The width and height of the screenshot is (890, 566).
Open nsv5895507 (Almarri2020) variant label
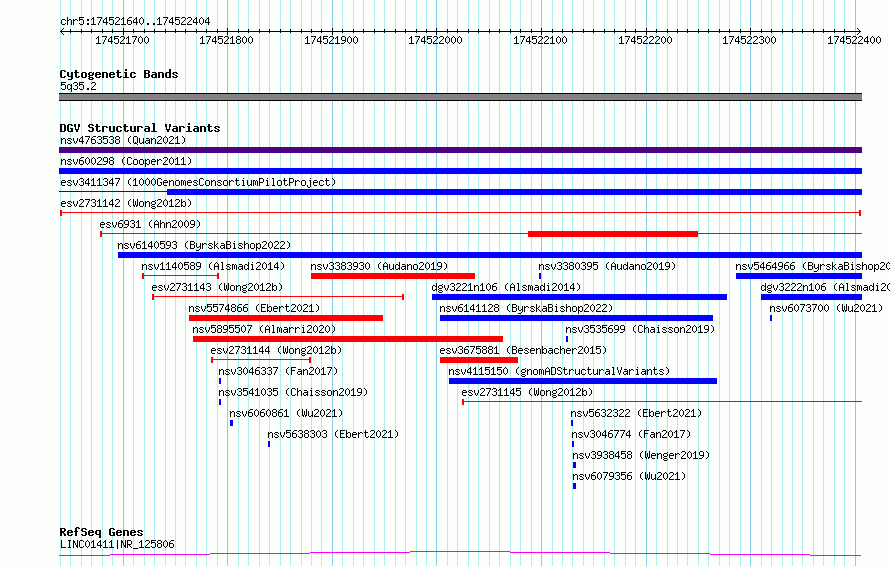pyautogui.click(x=264, y=329)
